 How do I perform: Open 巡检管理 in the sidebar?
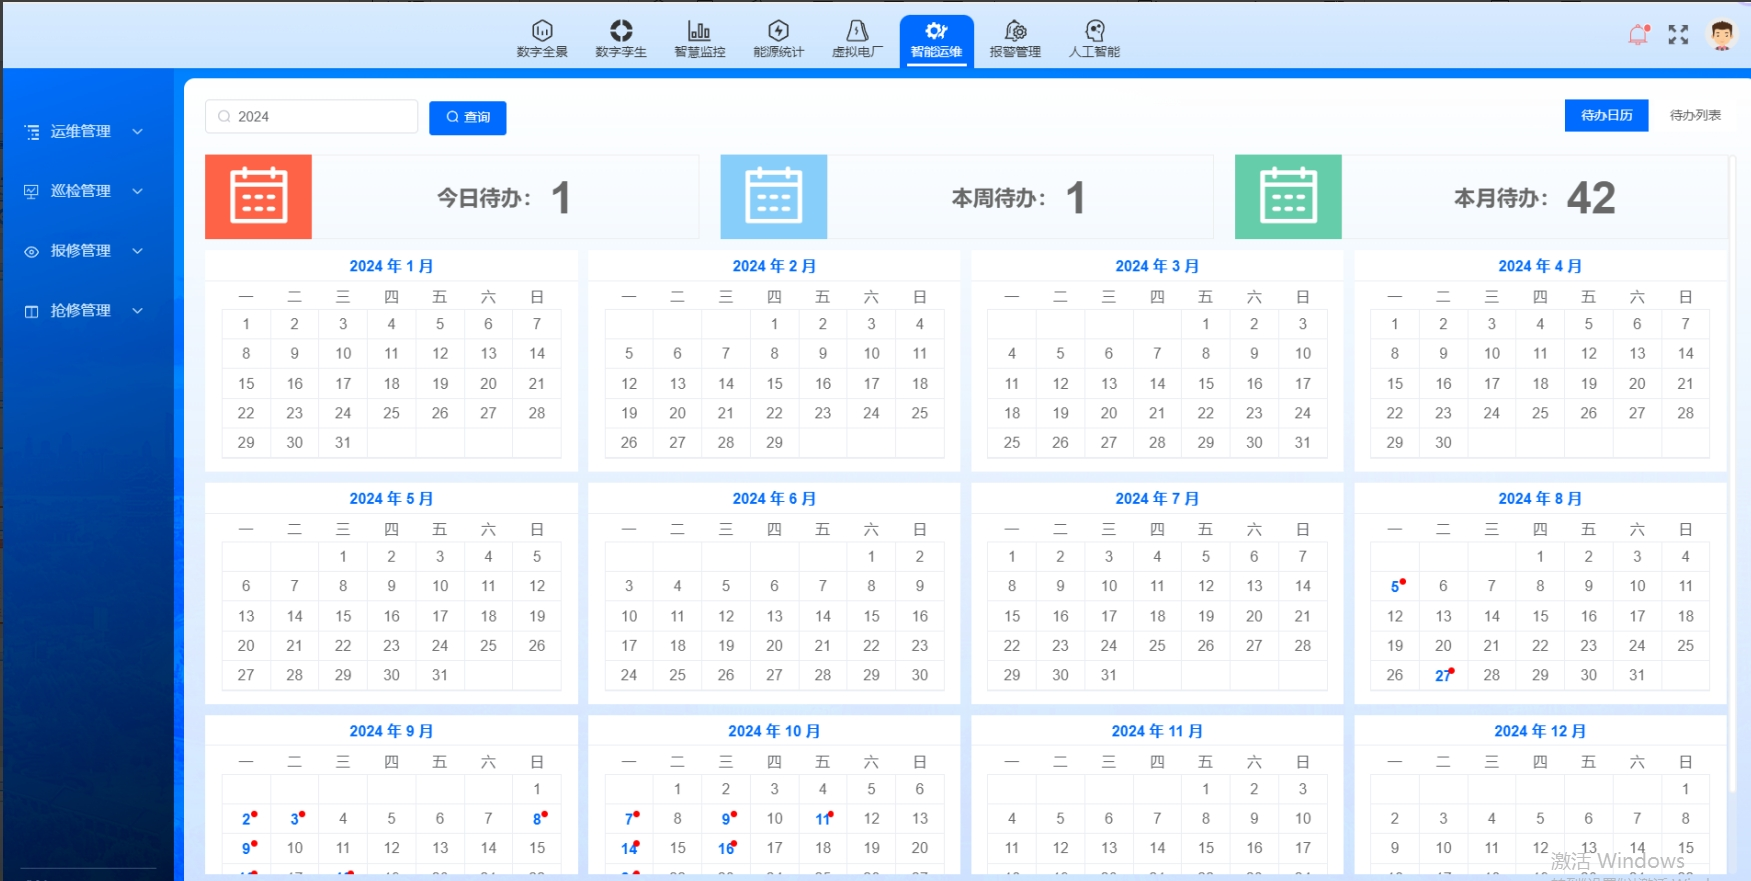(x=81, y=191)
